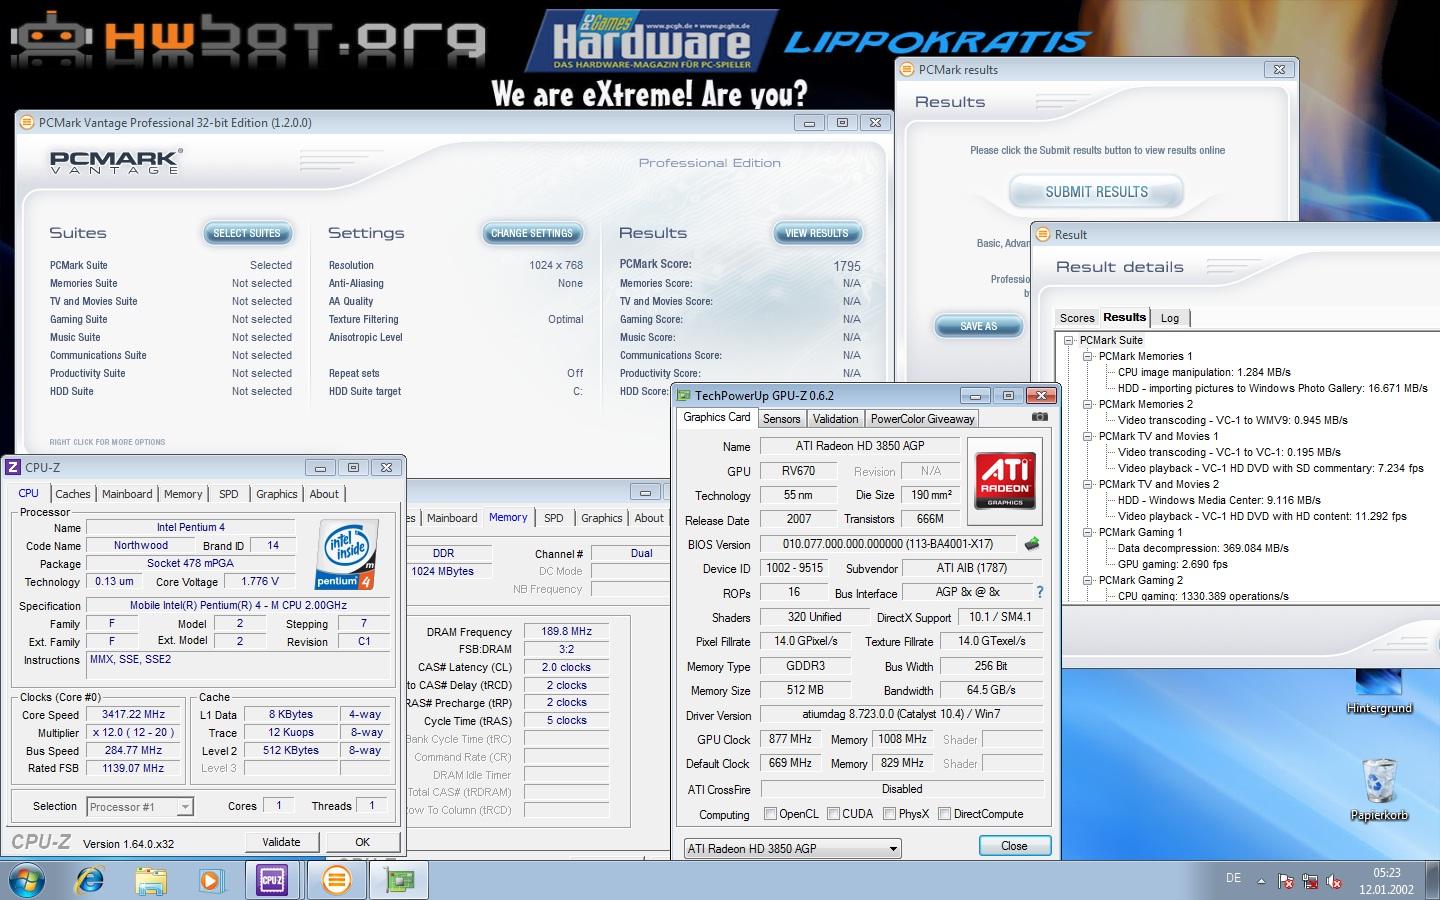This screenshot has height=900, width=1440.
Task: Click the CHANGE SETTINGS button
Action: point(532,233)
